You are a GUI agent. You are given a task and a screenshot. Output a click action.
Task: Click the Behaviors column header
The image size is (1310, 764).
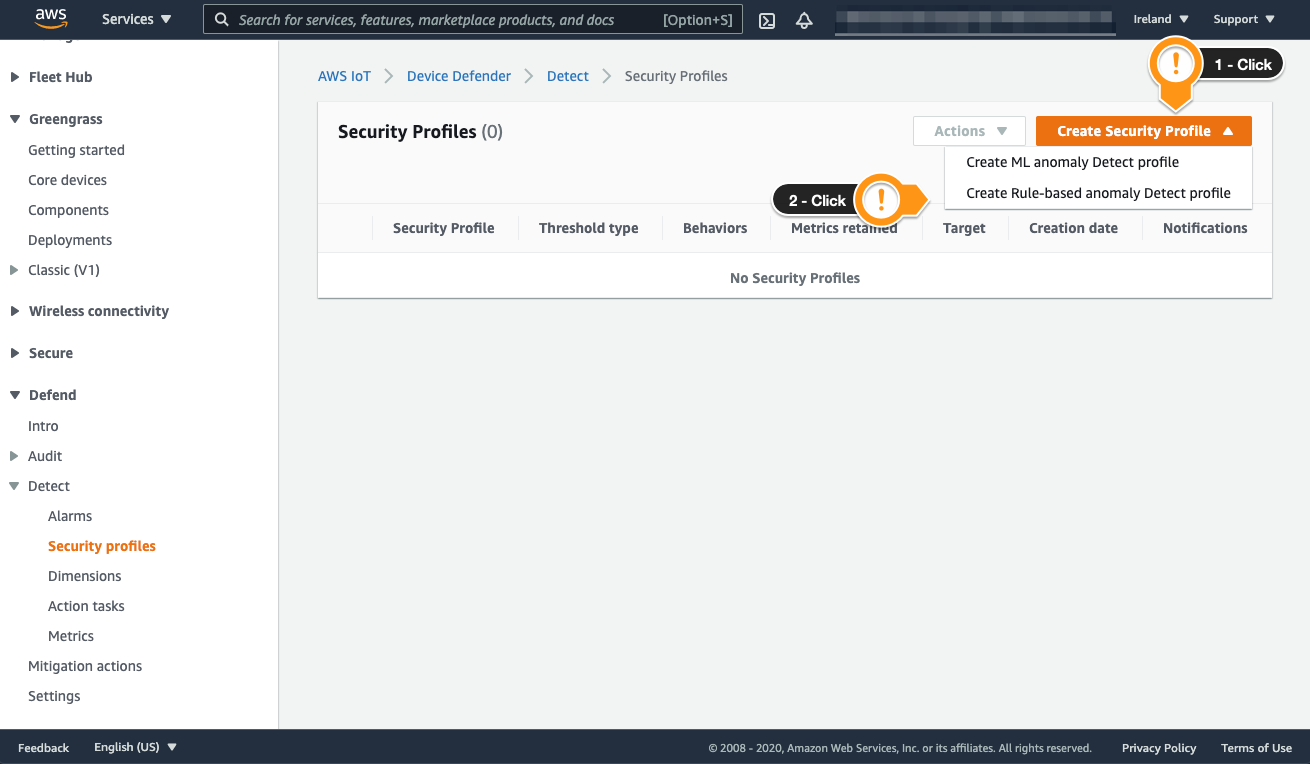point(715,228)
